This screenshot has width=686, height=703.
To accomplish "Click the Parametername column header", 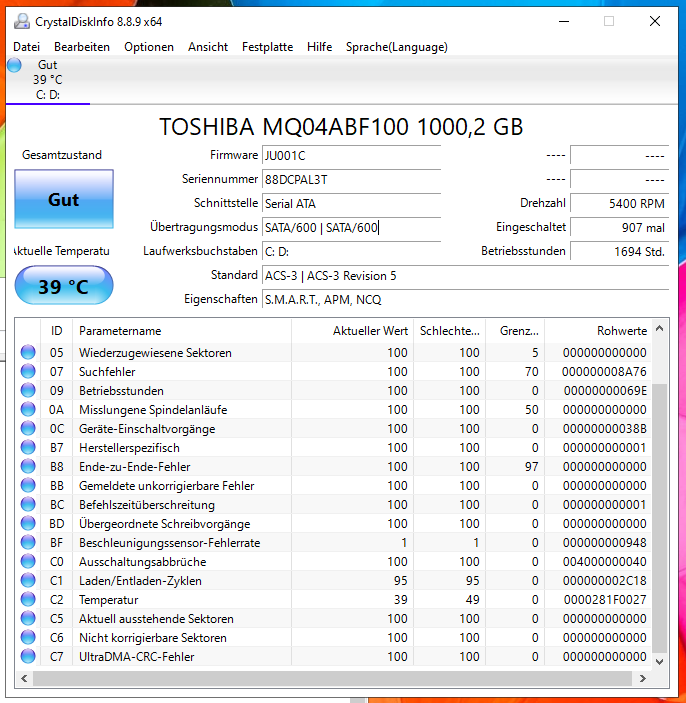I will [182, 331].
